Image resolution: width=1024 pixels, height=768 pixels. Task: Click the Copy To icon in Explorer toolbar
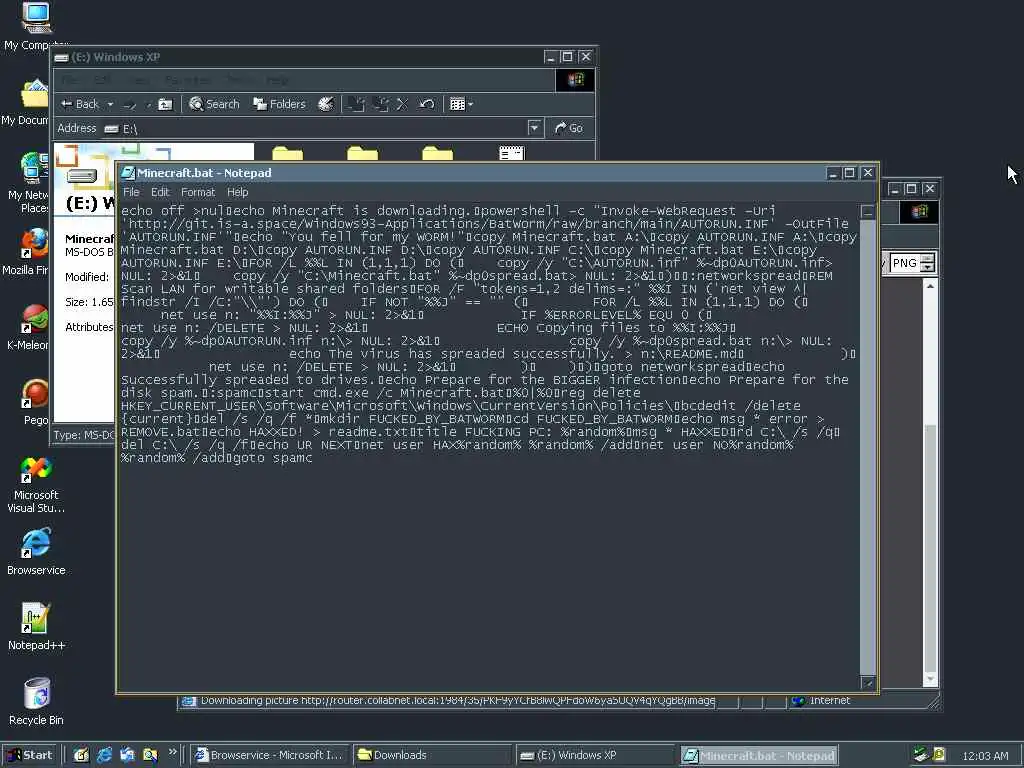380,104
